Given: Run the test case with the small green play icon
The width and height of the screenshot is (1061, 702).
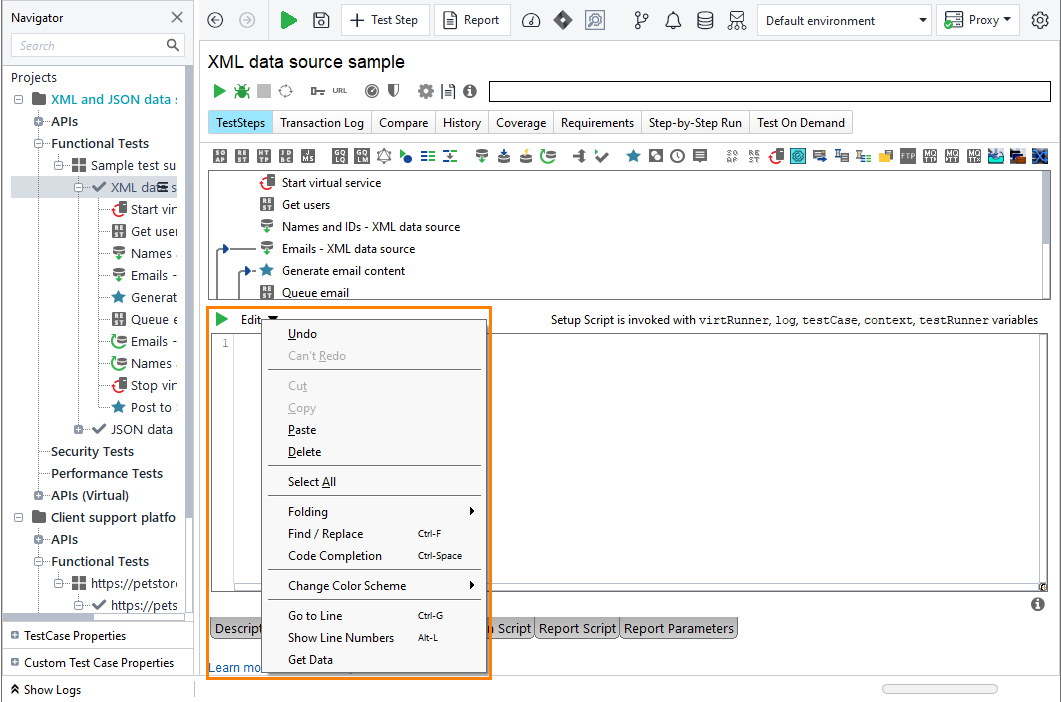Looking at the screenshot, I should click(219, 91).
